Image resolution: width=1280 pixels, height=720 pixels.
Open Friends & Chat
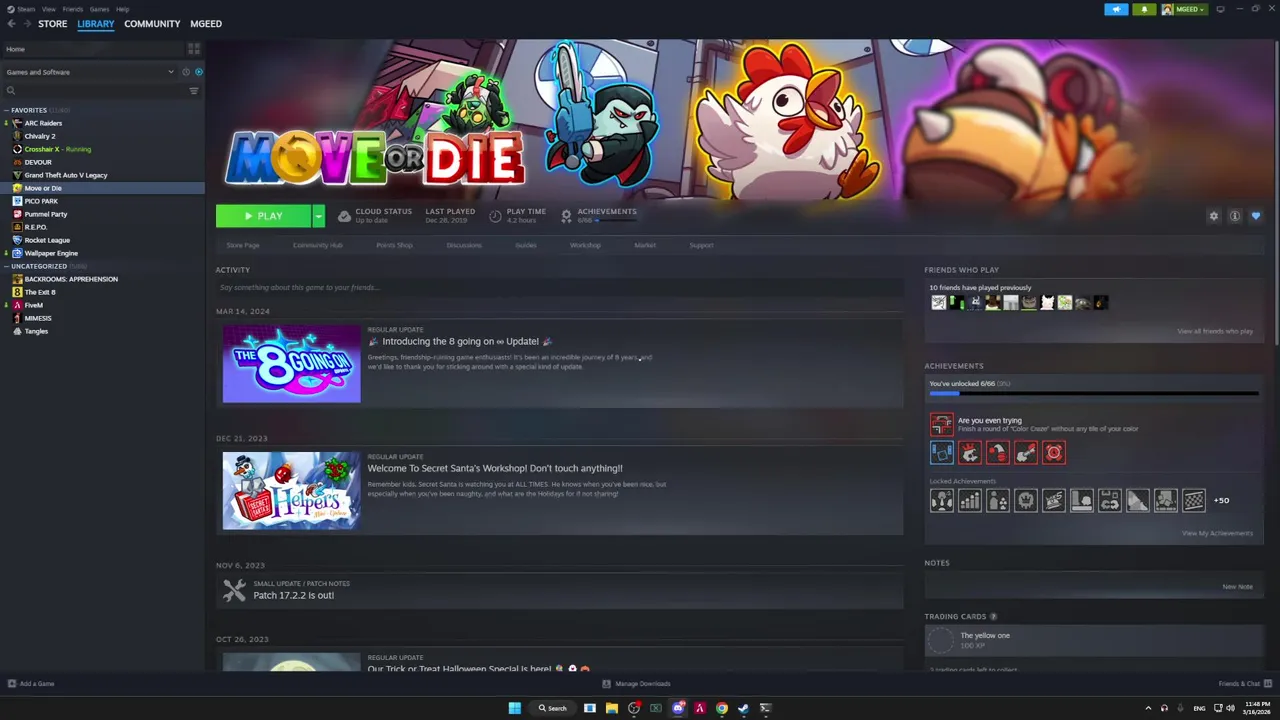(x=1245, y=684)
